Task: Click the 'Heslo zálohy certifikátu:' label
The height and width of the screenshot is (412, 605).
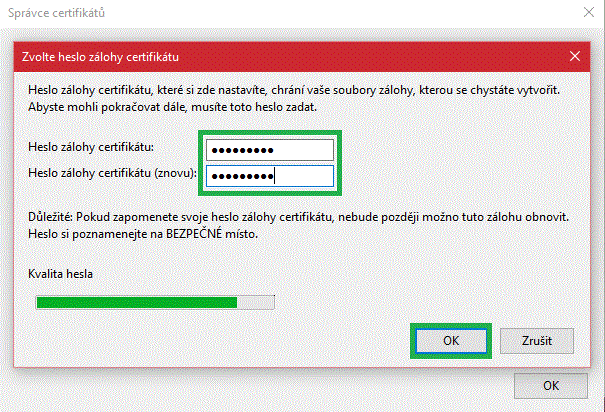Action: point(91,148)
